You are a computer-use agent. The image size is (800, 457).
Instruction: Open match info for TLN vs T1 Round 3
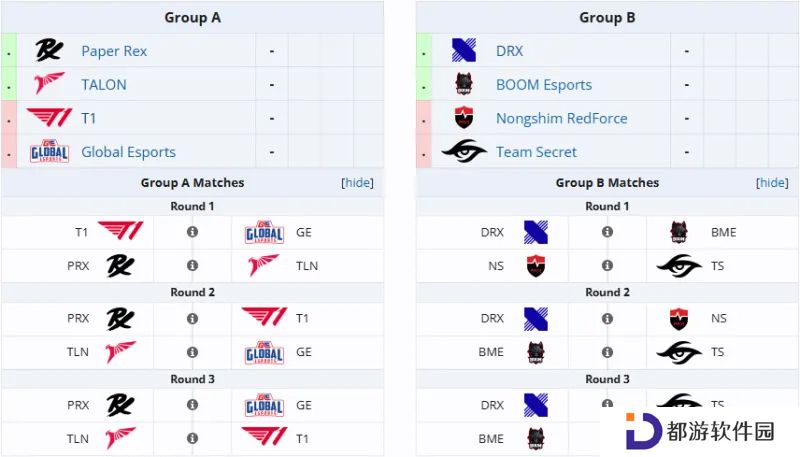point(192,438)
